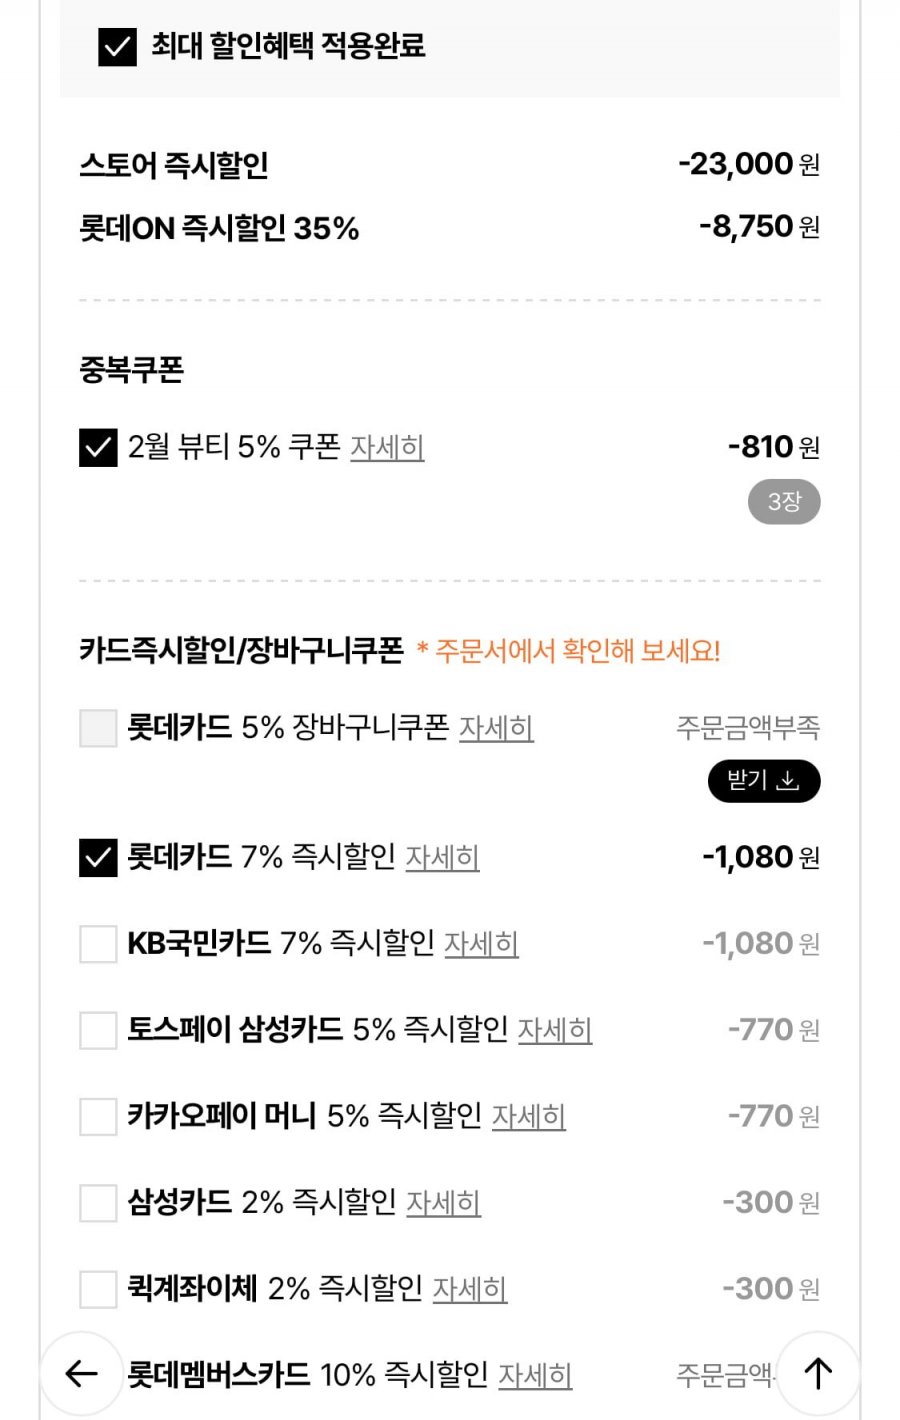This screenshot has width=900, height=1420.
Task: Toggle the 2월 뷰티 5% 쿠폰 checkbox
Action: click(98, 448)
